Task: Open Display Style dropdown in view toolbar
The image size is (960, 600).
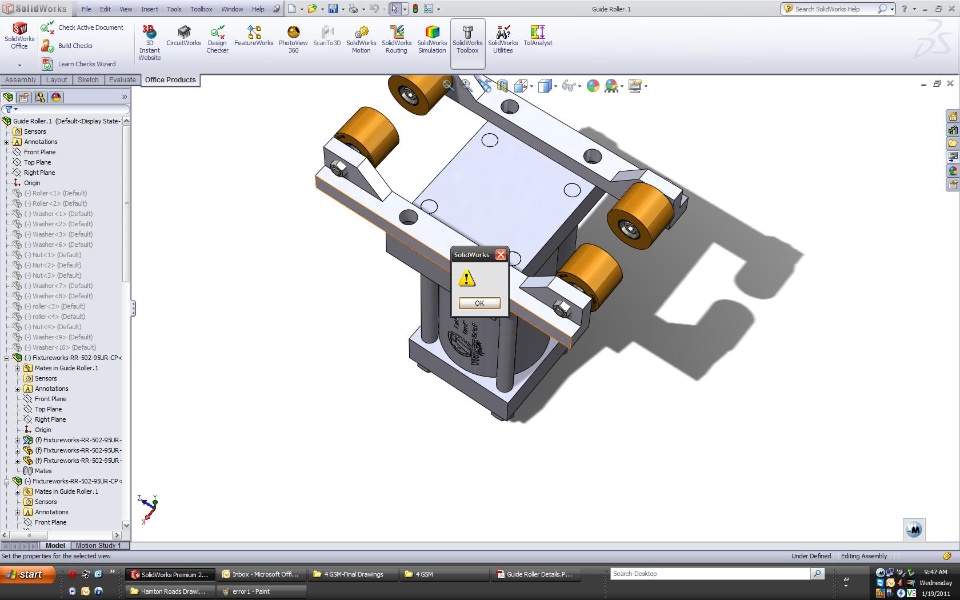Action: [555, 86]
